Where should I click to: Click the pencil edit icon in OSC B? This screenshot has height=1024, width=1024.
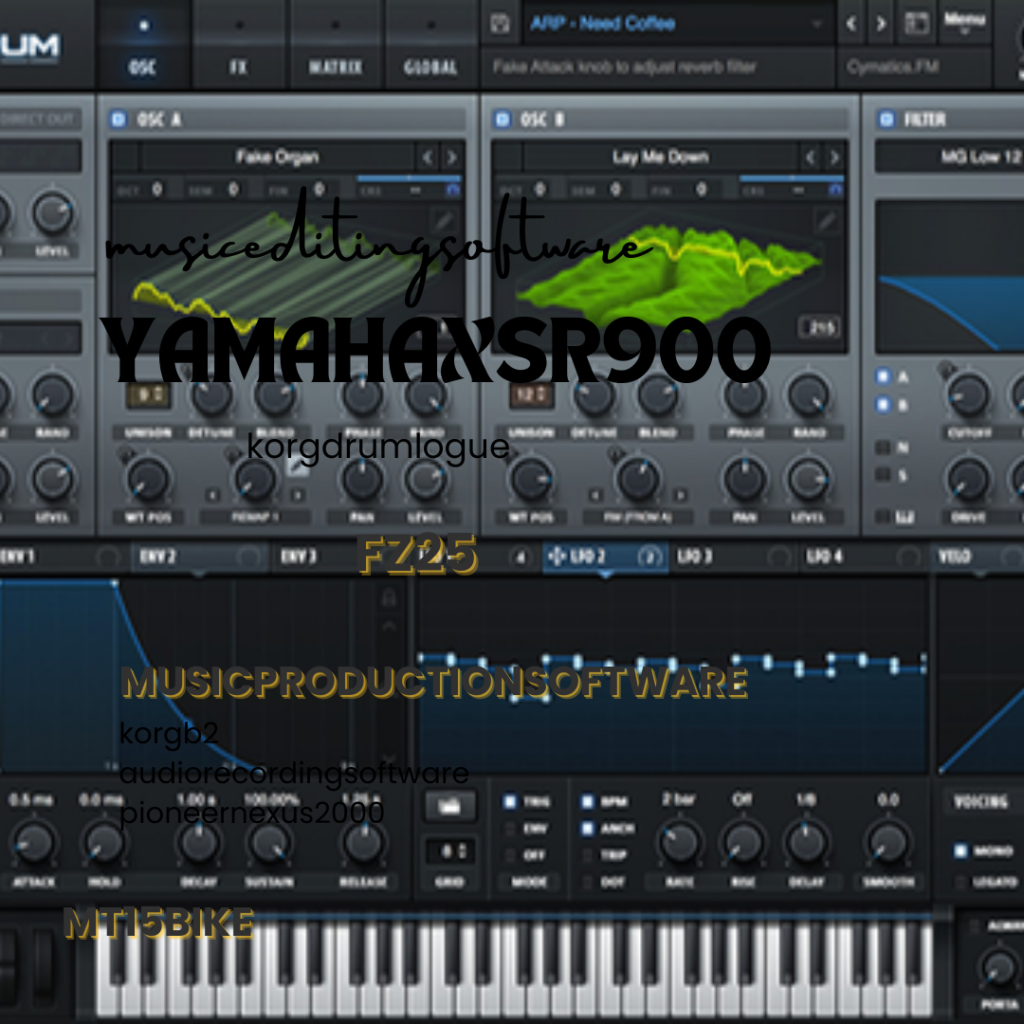[826, 221]
